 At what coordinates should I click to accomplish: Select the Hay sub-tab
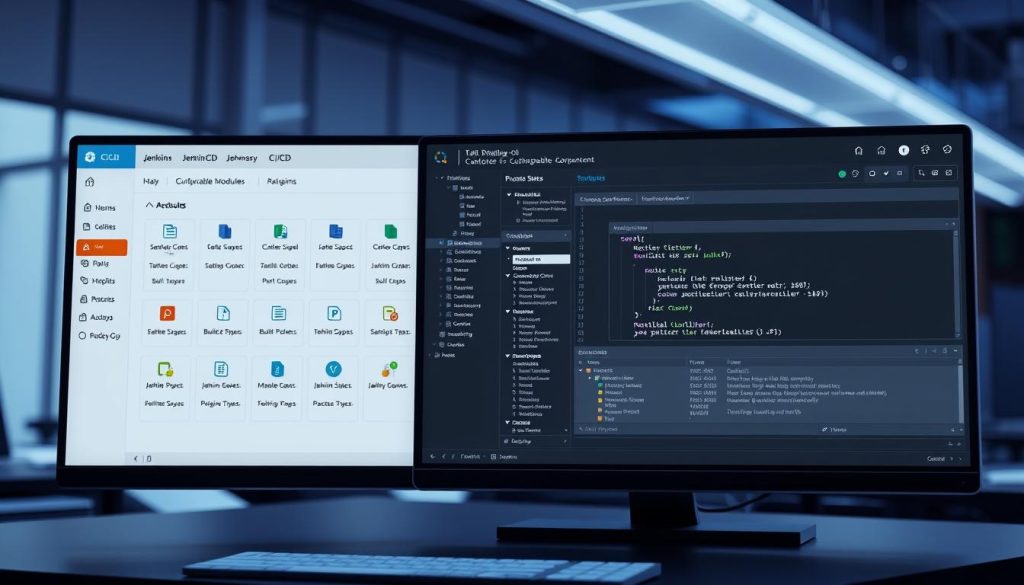pos(151,182)
